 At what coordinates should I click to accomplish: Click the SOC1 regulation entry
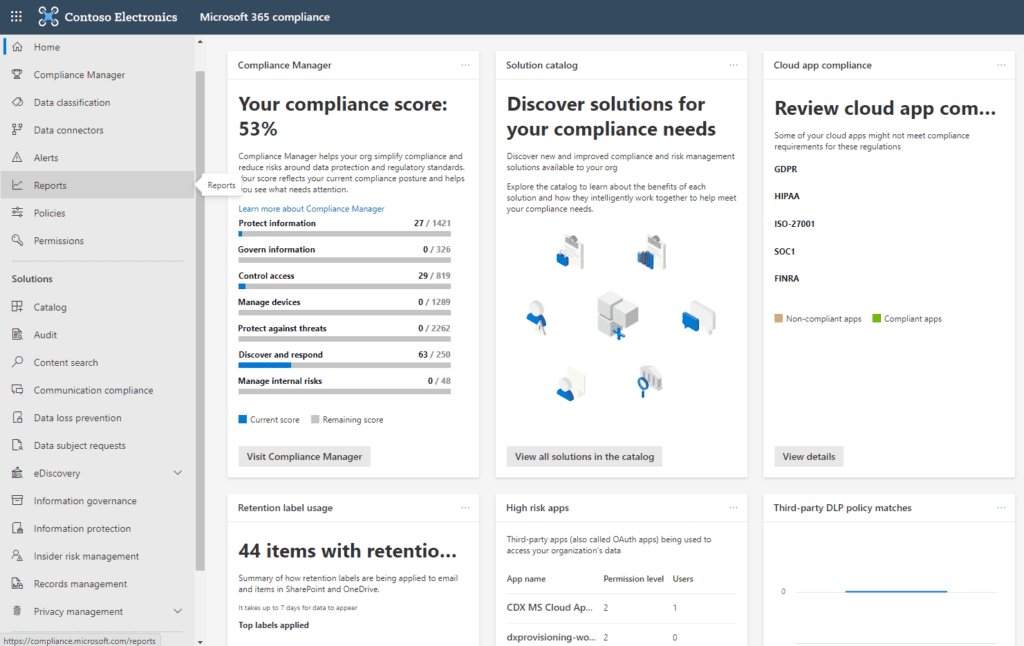pos(785,251)
